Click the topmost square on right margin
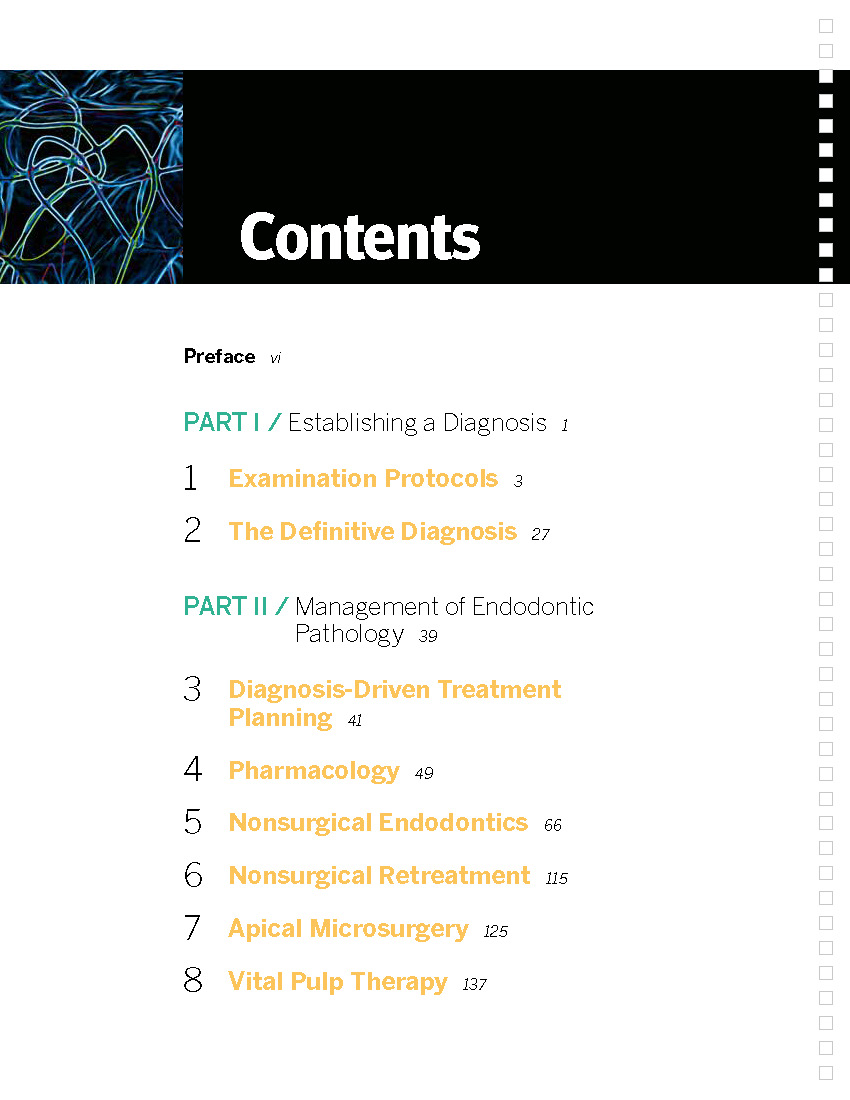This screenshot has height=1100, width=850. coord(826,26)
